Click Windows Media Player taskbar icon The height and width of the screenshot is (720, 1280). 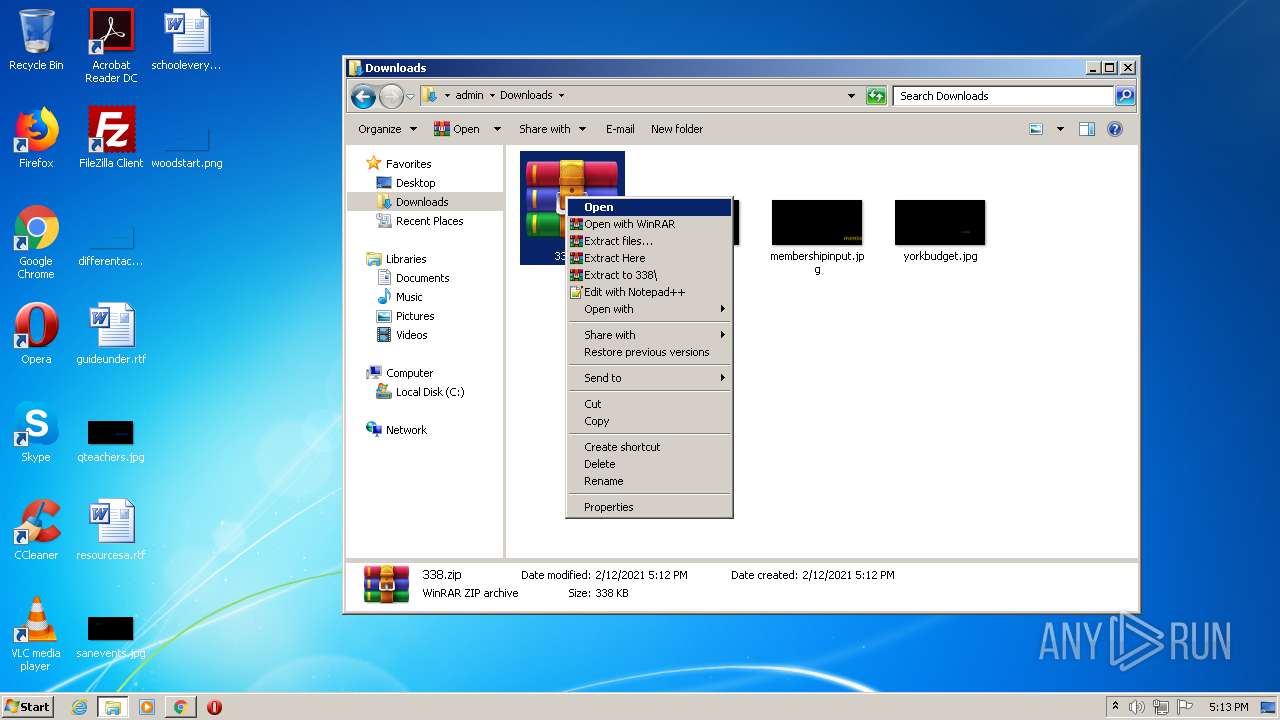tap(147, 707)
